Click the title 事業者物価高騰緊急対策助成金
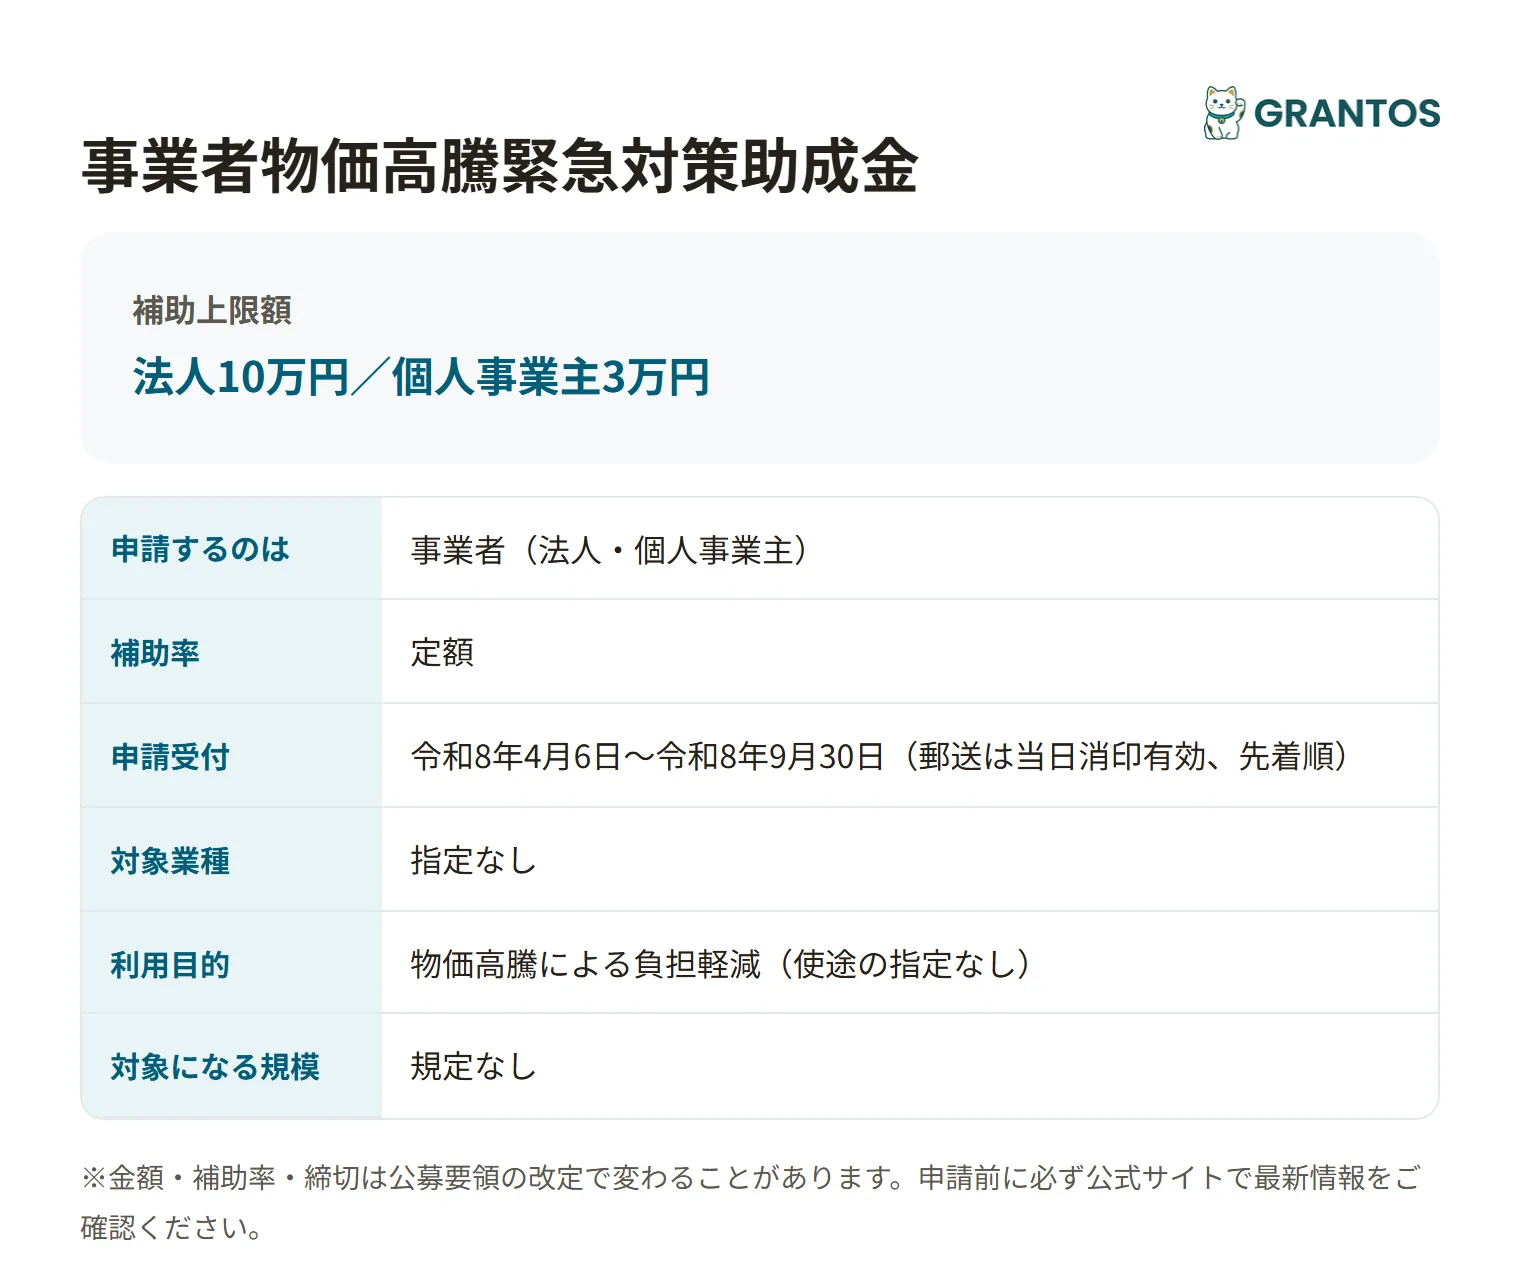The image size is (1520, 1278). [499, 166]
